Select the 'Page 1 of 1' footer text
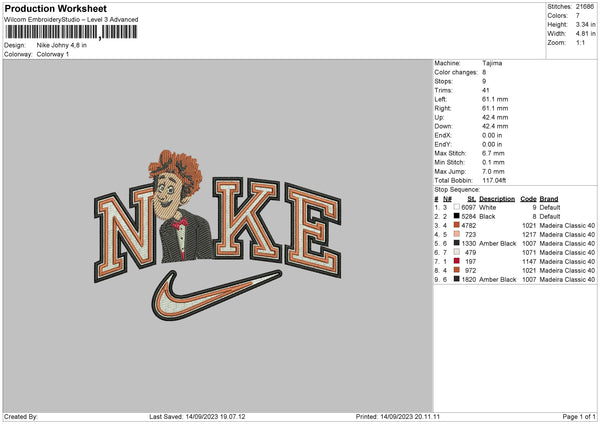600x424 pixels. (579, 416)
